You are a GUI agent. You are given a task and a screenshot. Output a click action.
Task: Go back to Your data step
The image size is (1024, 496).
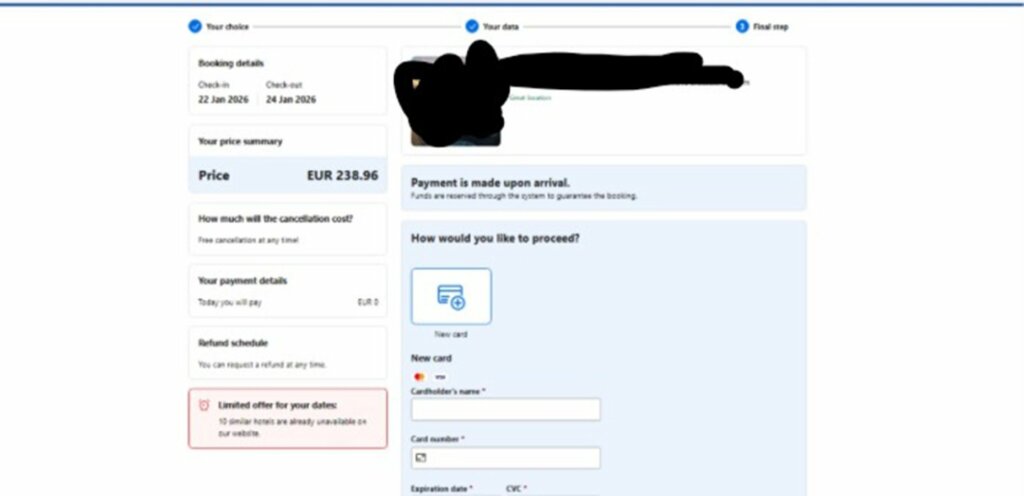[501, 27]
